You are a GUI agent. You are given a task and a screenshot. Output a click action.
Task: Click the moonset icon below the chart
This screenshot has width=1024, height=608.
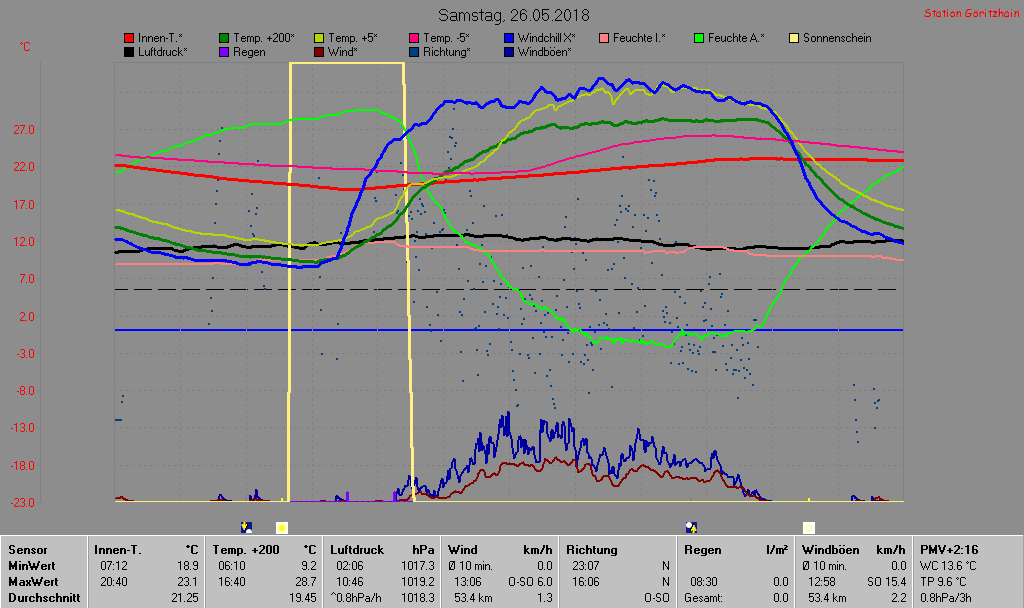[x=247, y=527]
